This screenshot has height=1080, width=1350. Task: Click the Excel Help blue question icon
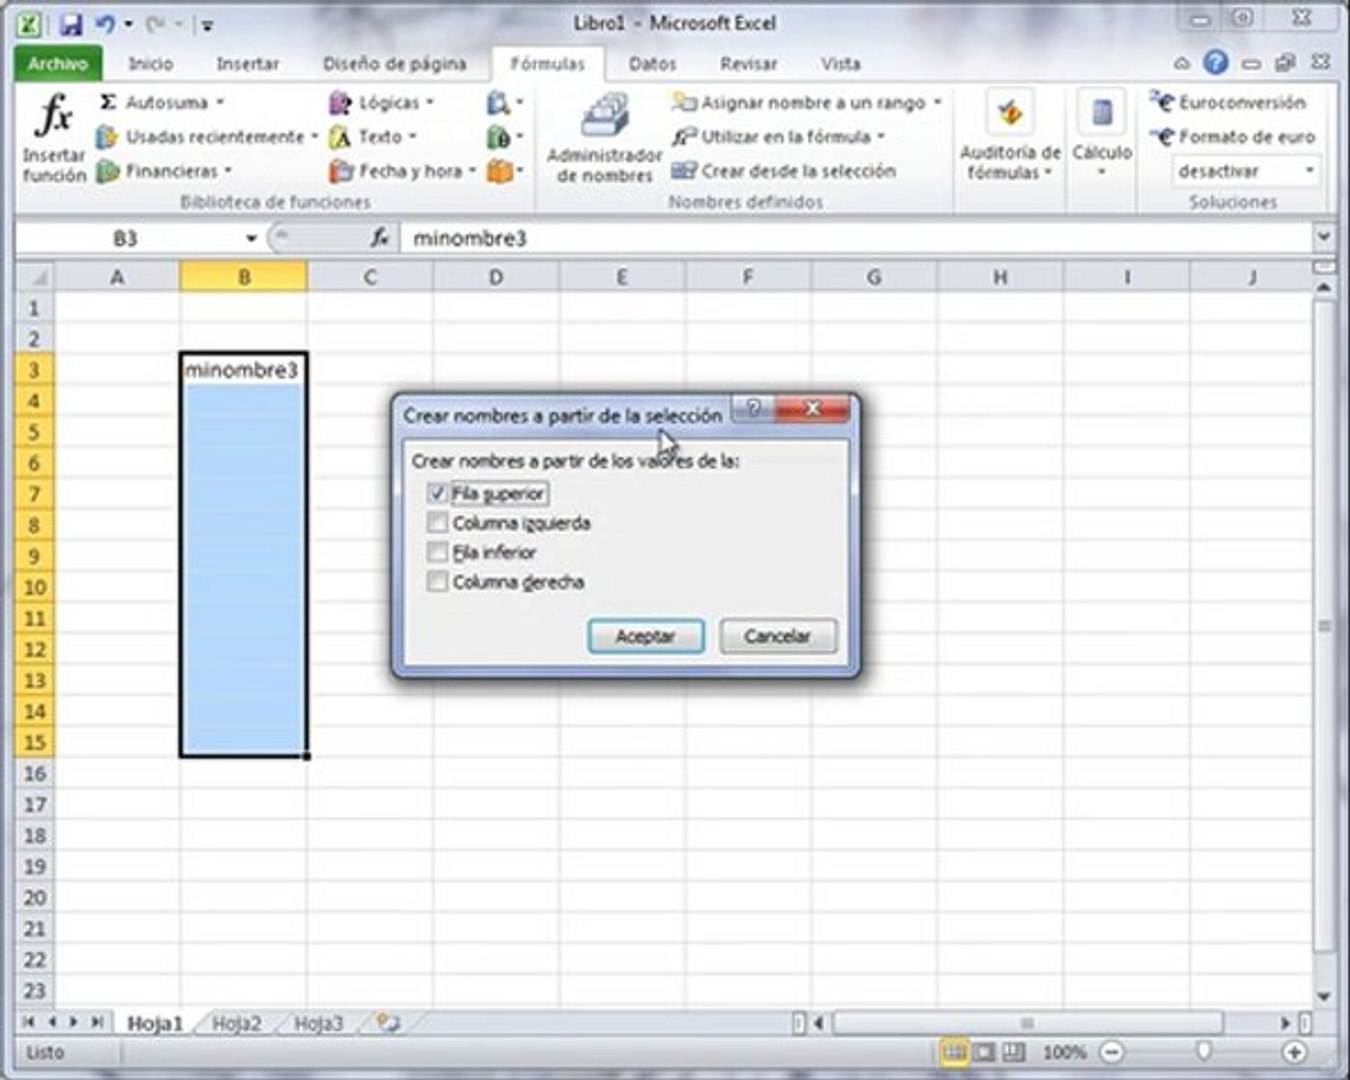1215,63
